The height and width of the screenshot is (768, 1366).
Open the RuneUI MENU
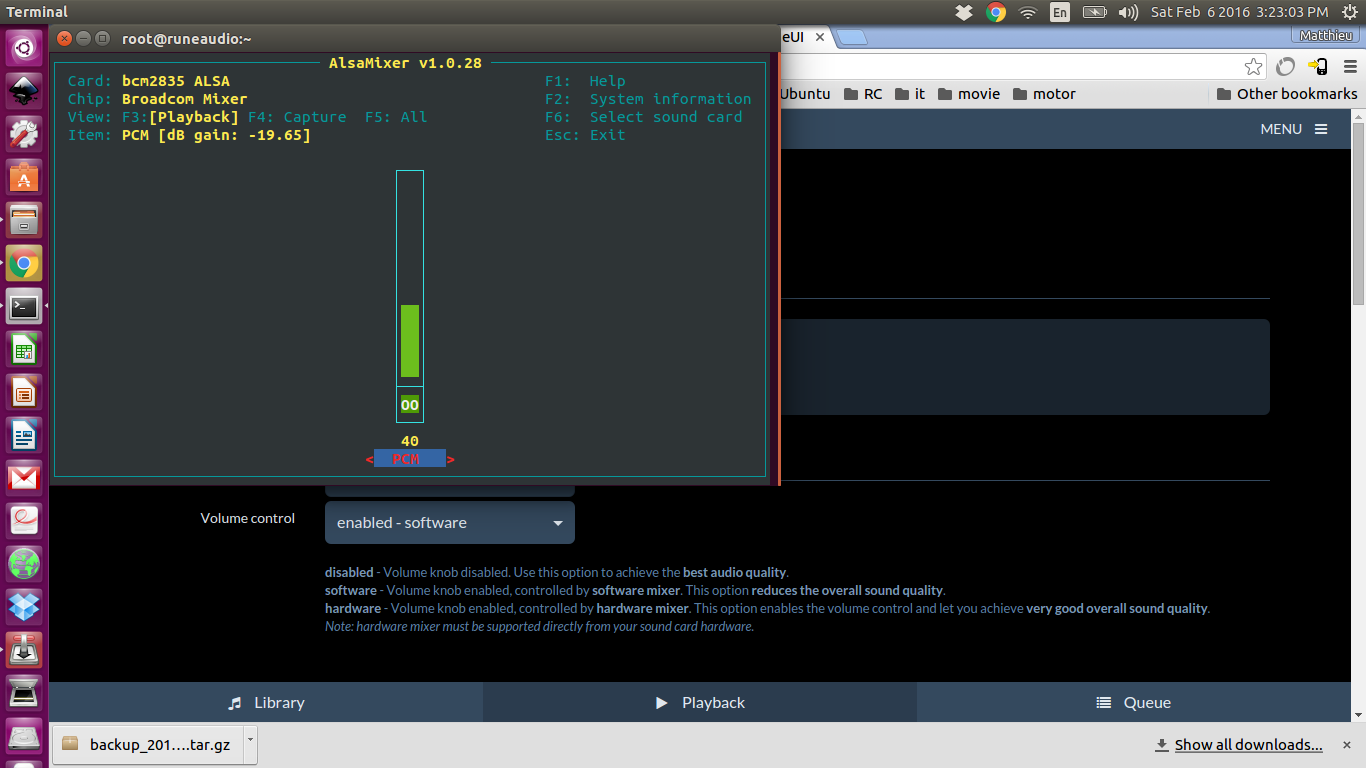click(1294, 129)
